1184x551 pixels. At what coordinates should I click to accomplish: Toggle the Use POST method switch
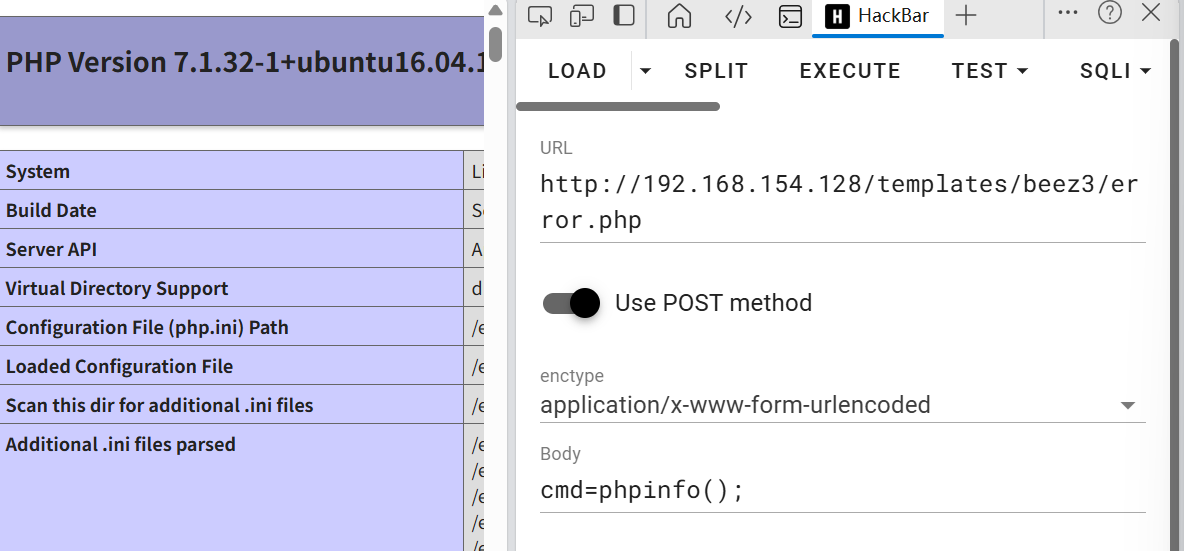coord(572,303)
